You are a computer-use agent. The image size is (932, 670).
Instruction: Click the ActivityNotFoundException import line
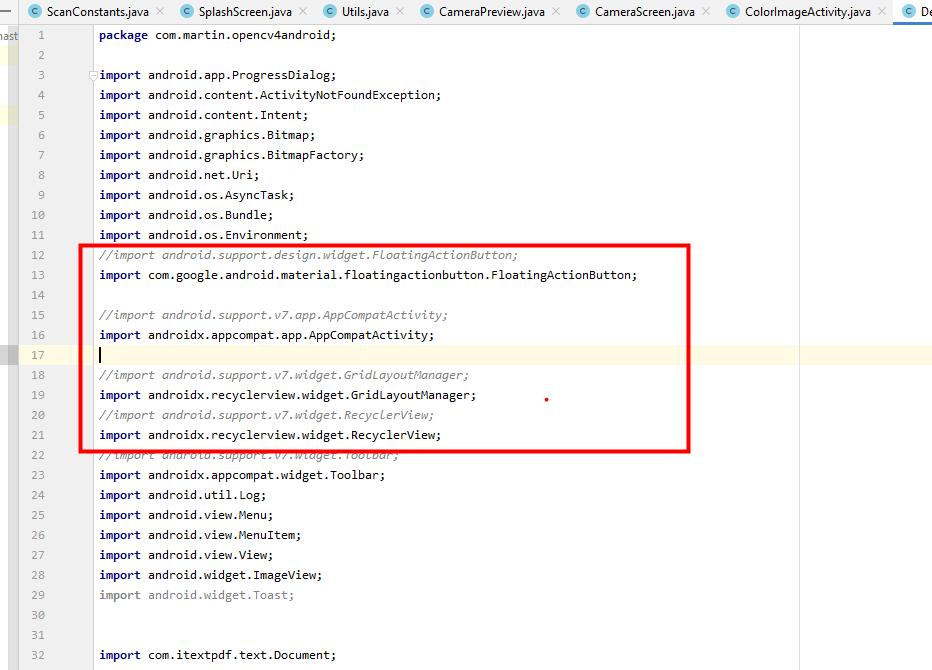point(270,95)
